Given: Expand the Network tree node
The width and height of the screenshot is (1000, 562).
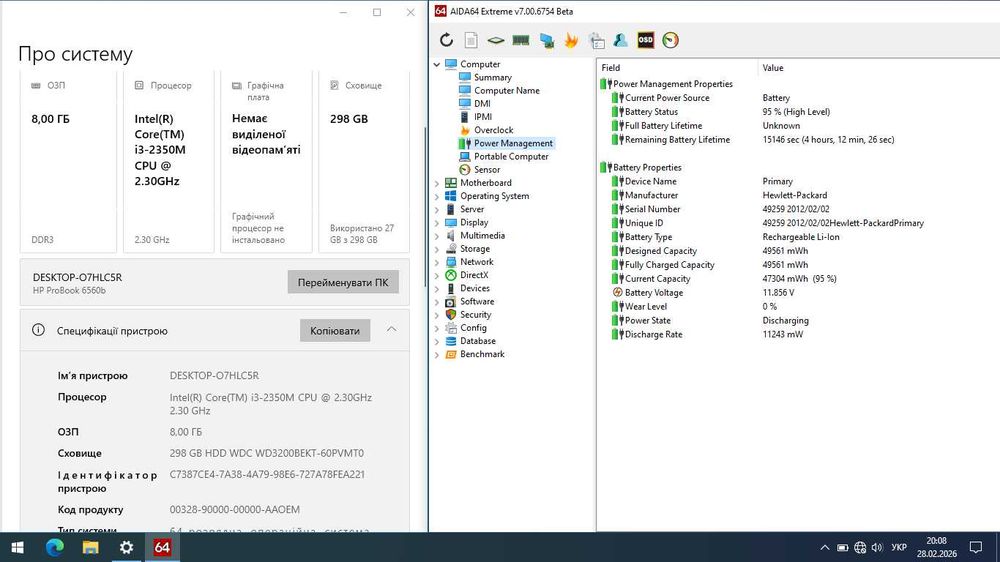Looking at the screenshot, I should [x=437, y=262].
